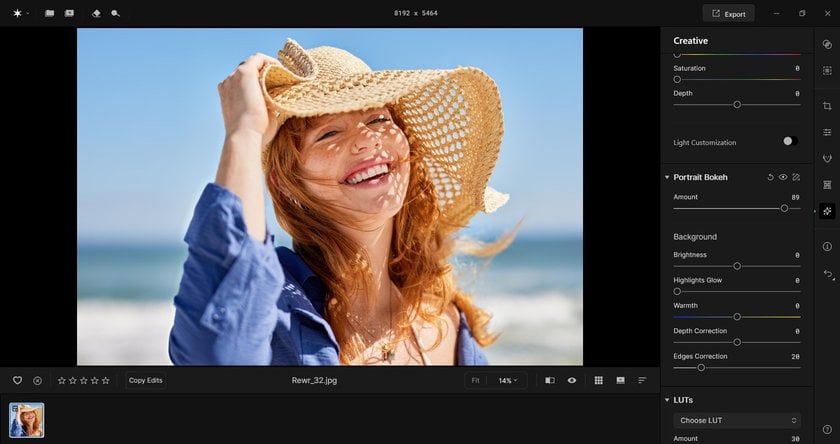Screen dimensions: 840x444
Task: Rate the photo three stars
Action: pyautogui.click(x=84, y=380)
